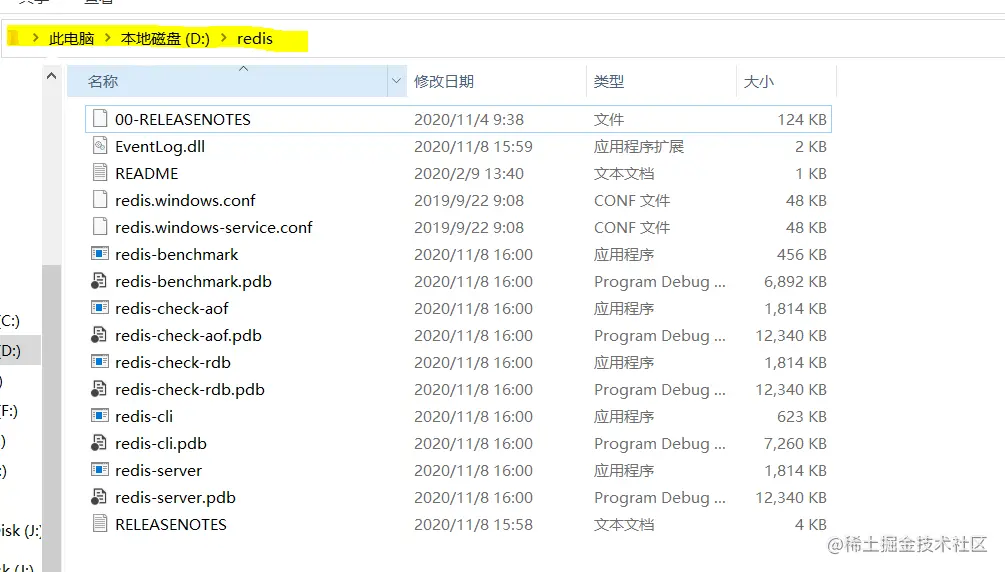Click the redis-check-aof.pdb file icon
The width and height of the screenshot is (1005, 572).
[x=99, y=335]
